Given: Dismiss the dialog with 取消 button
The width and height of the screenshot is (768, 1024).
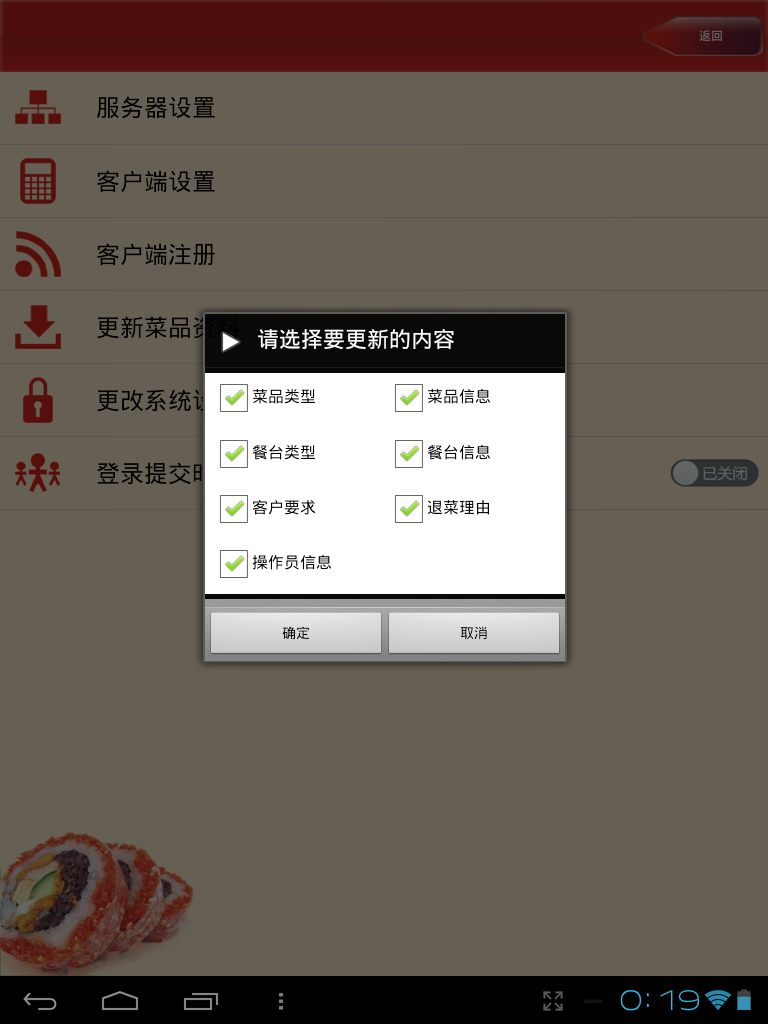Looking at the screenshot, I should 474,633.
